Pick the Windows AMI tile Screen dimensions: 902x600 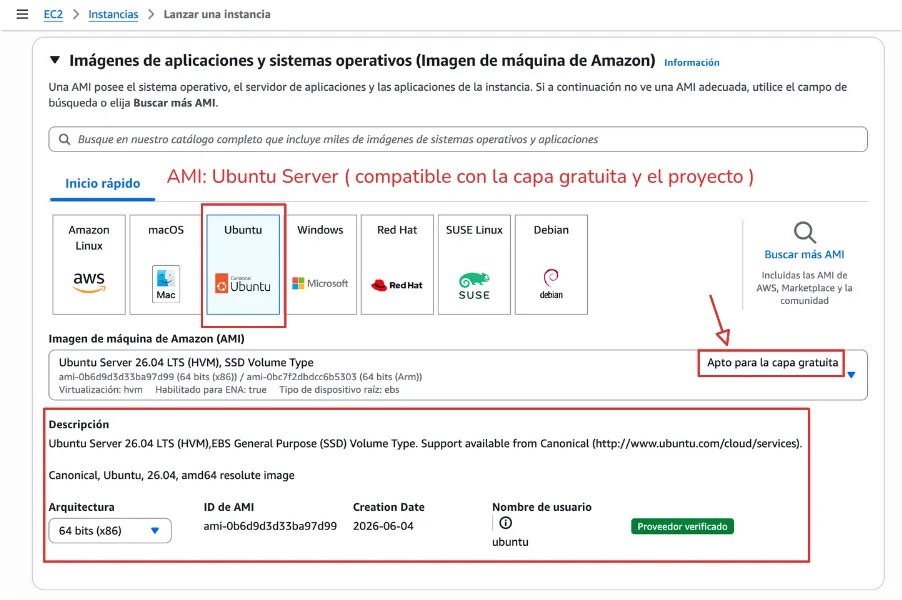320,265
